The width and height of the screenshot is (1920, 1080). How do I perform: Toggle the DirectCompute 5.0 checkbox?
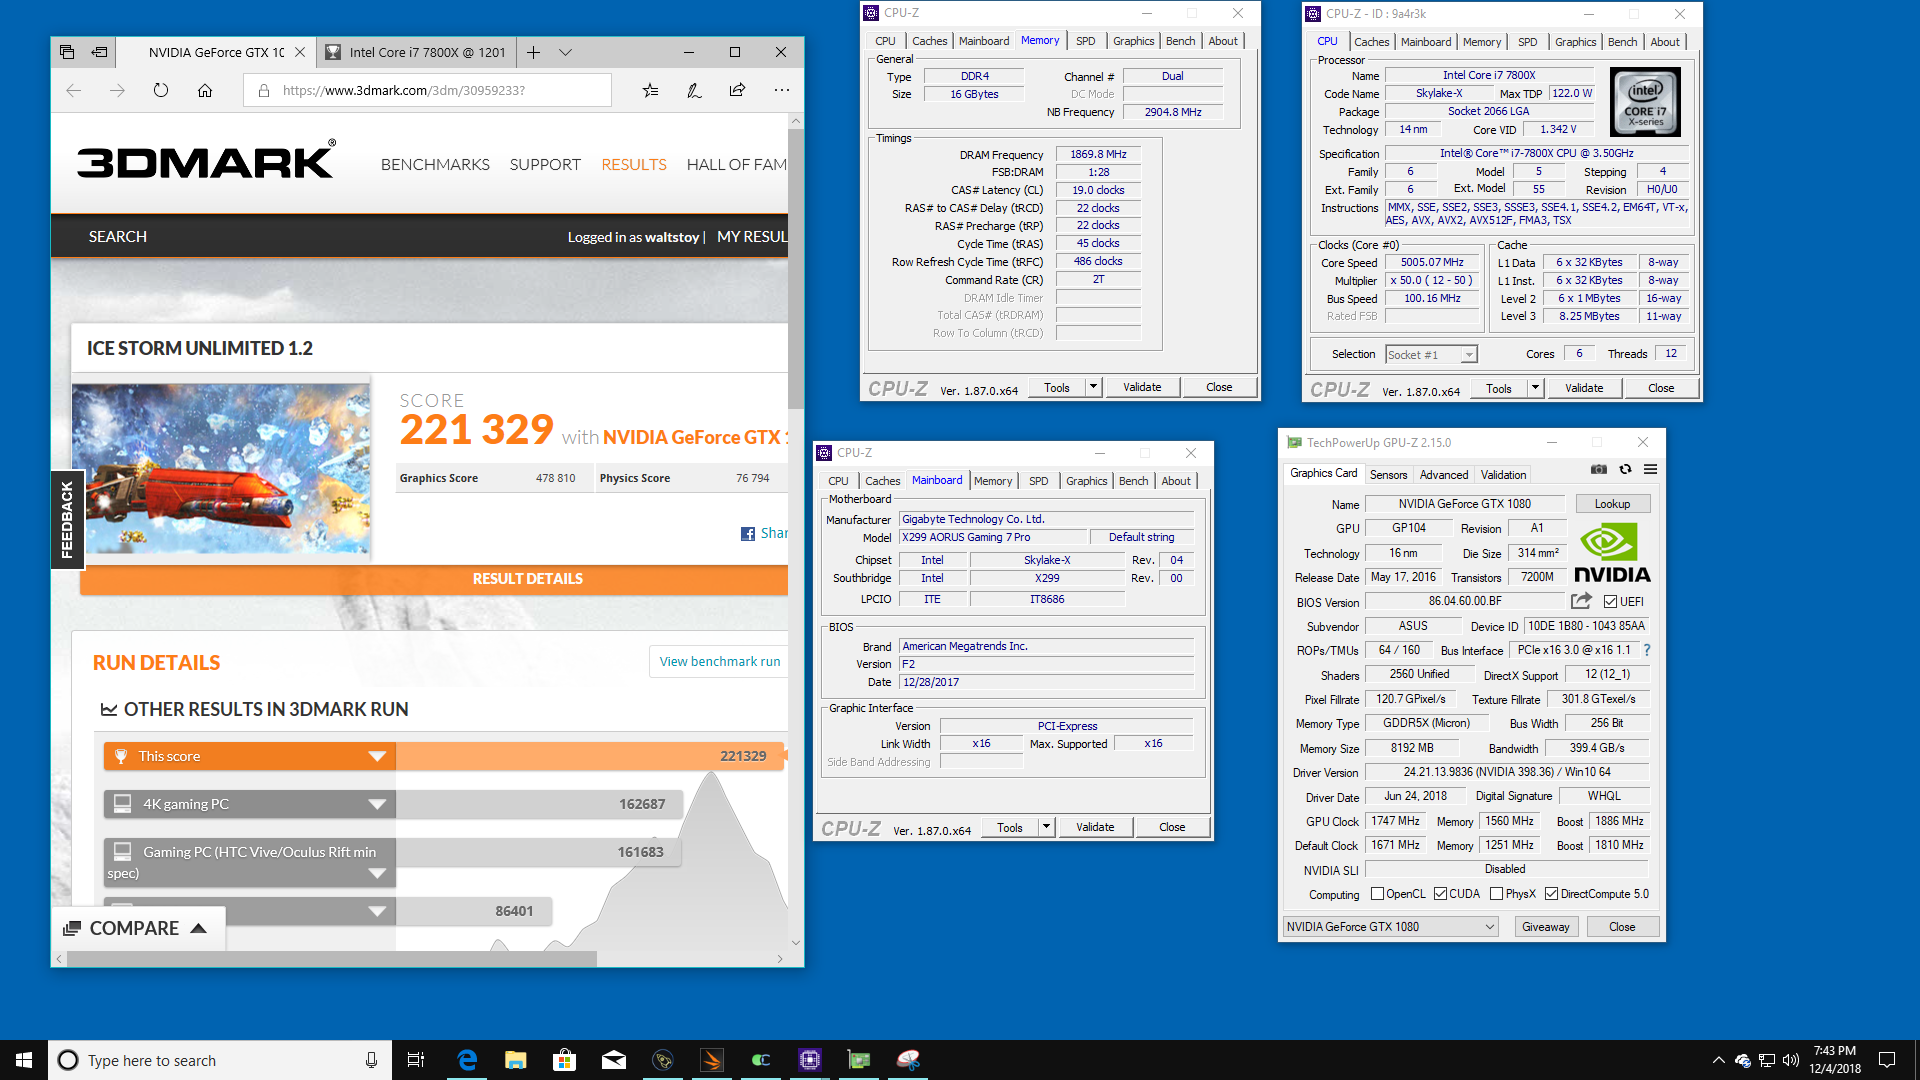coord(1552,894)
